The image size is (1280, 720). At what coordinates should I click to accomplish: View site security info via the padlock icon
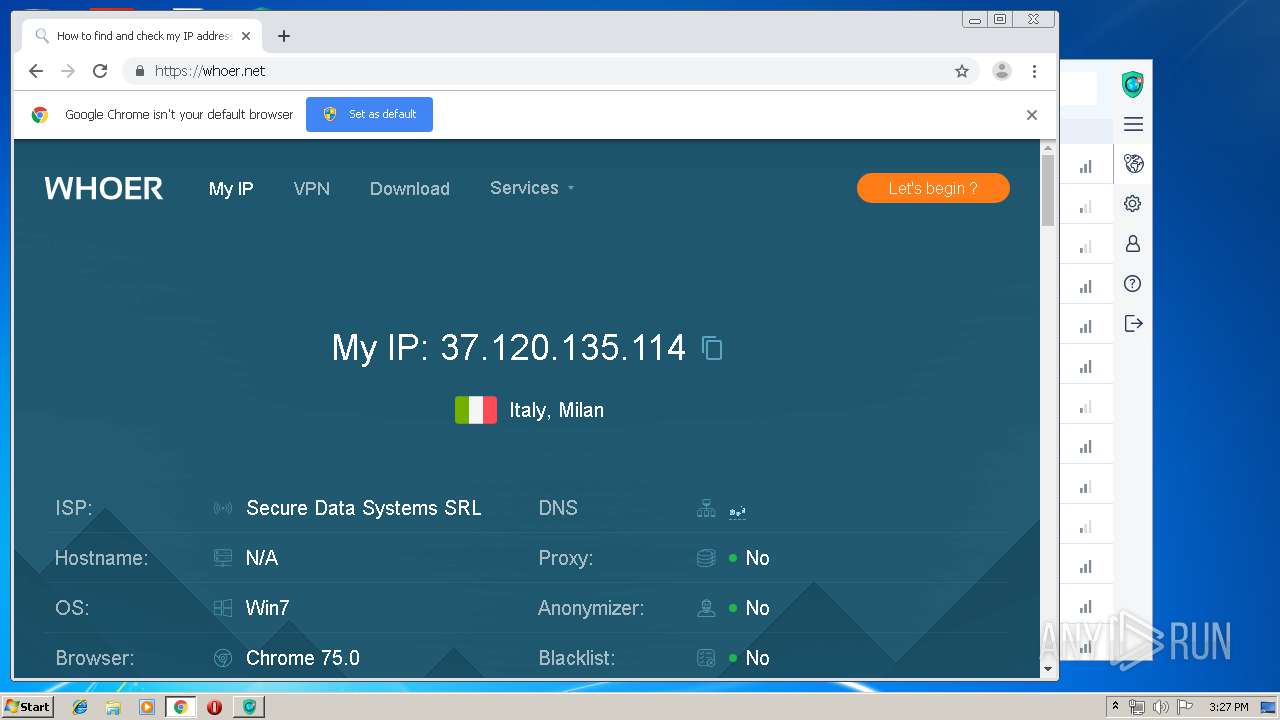(140, 71)
